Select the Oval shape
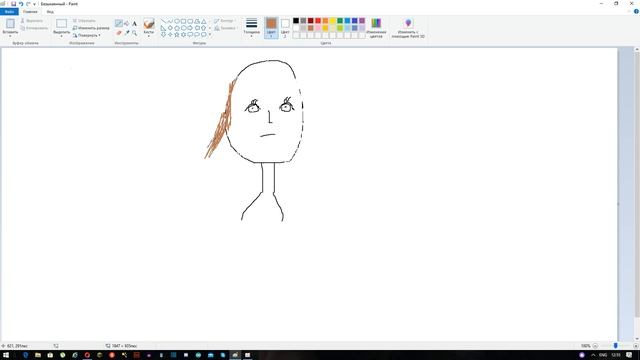 (177, 21)
